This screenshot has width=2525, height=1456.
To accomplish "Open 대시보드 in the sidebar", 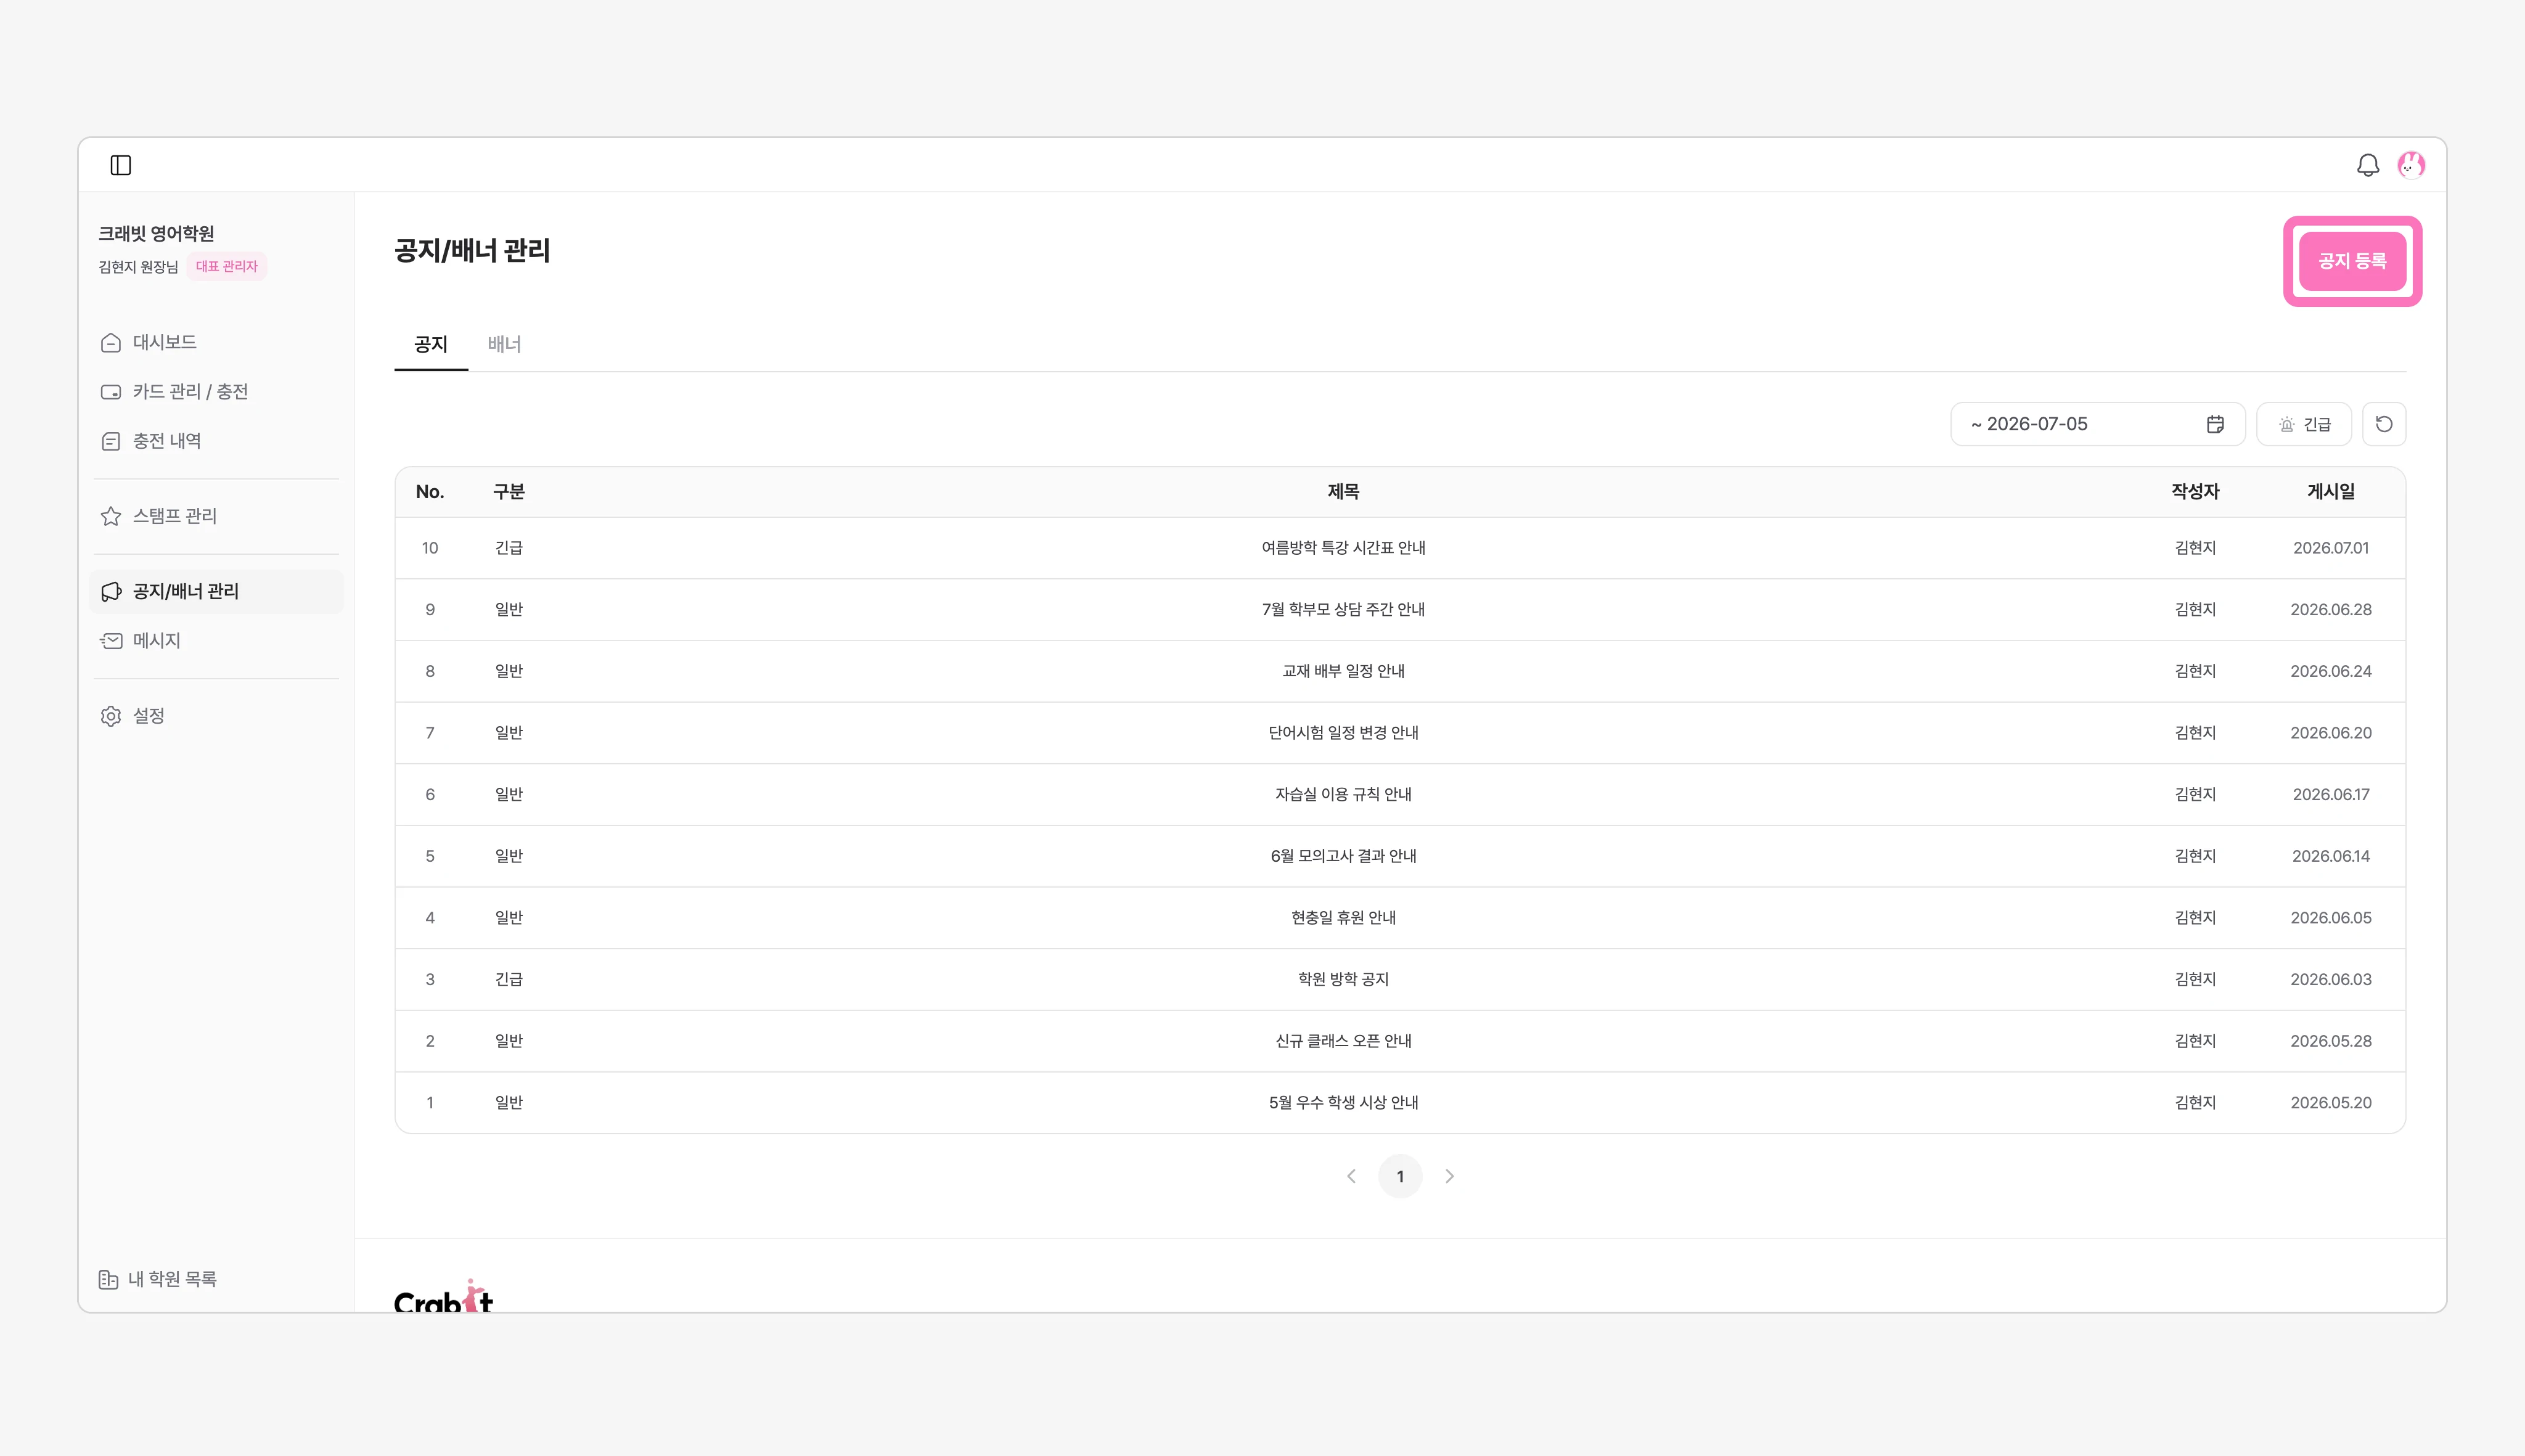I will pos(216,343).
